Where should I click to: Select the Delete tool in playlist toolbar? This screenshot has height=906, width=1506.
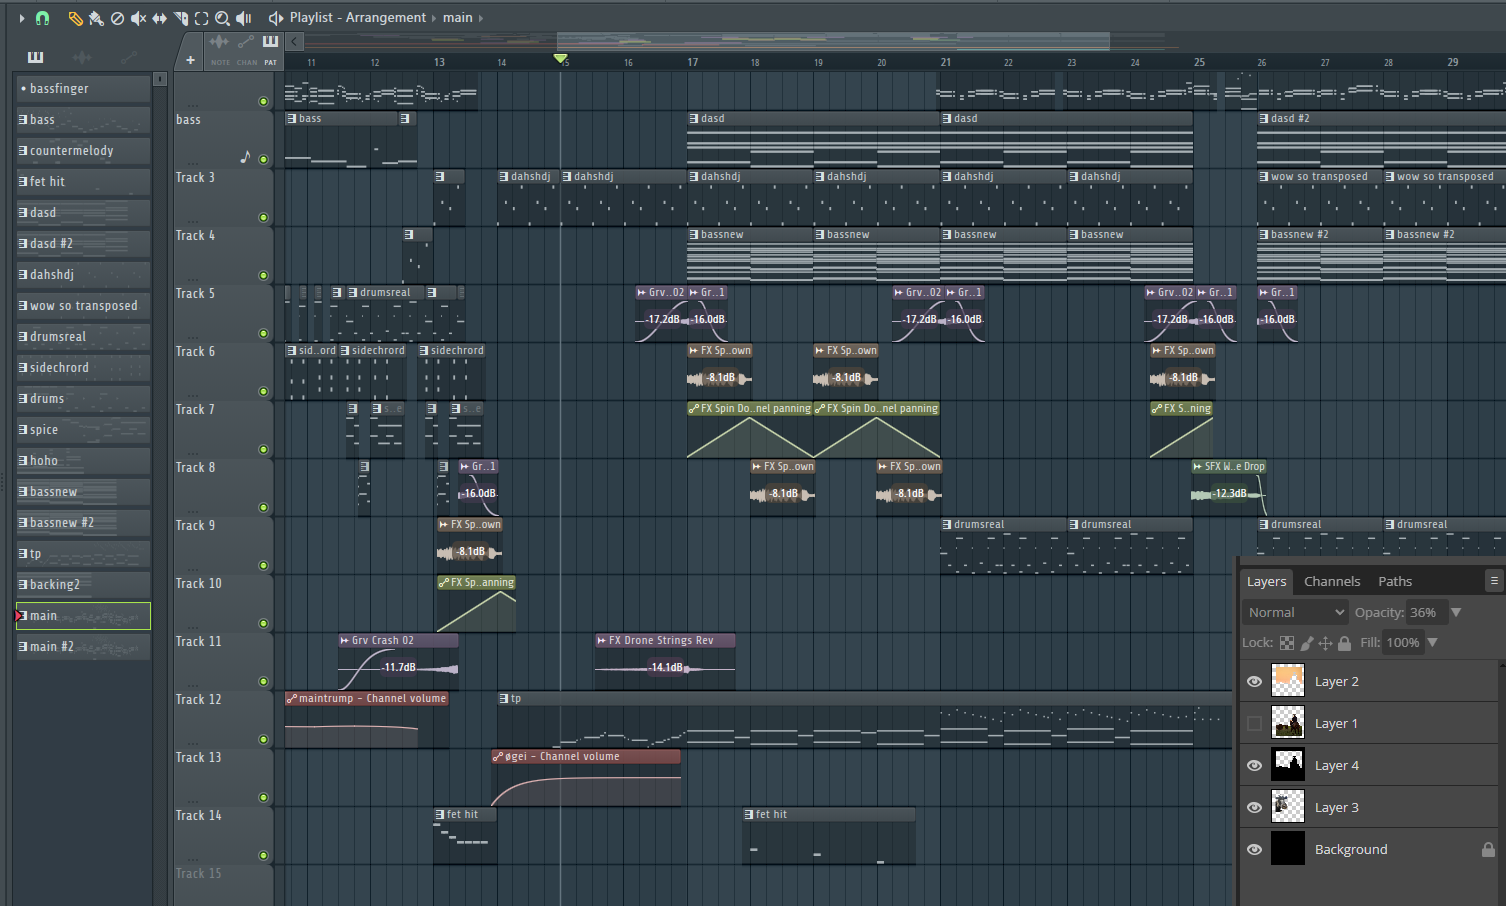pos(117,18)
